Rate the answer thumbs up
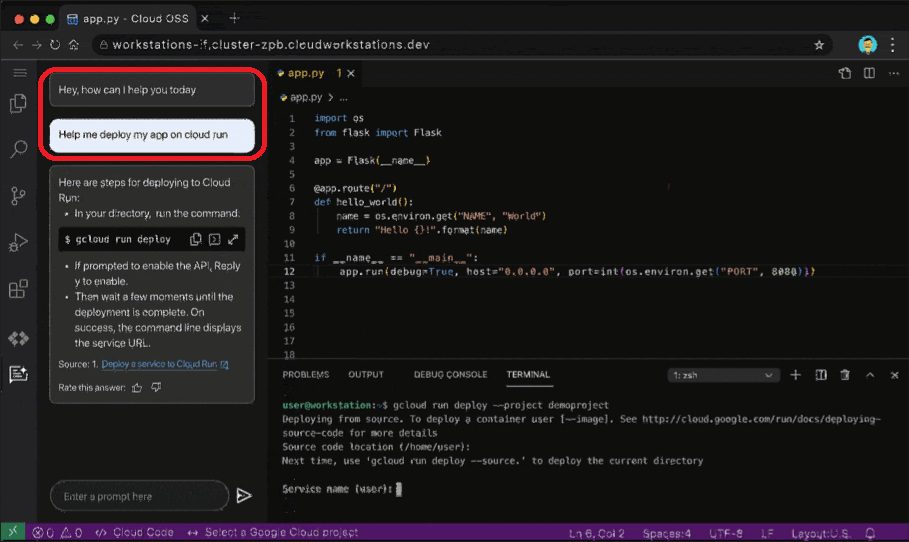This screenshot has width=909, height=542. click(x=137, y=387)
